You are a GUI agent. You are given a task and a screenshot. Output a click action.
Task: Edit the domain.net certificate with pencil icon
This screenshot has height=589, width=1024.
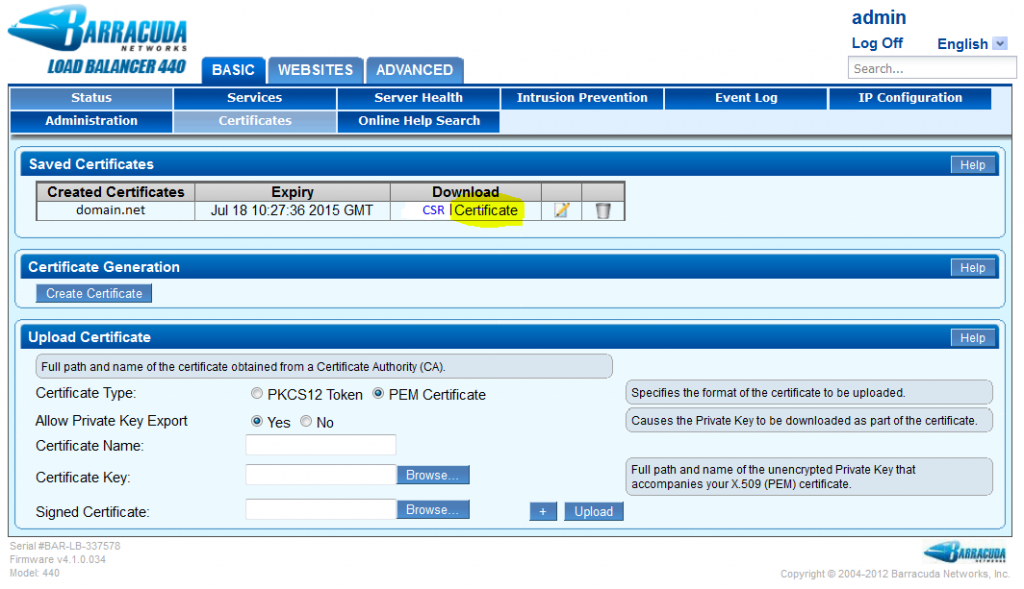[x=562, y=210]
